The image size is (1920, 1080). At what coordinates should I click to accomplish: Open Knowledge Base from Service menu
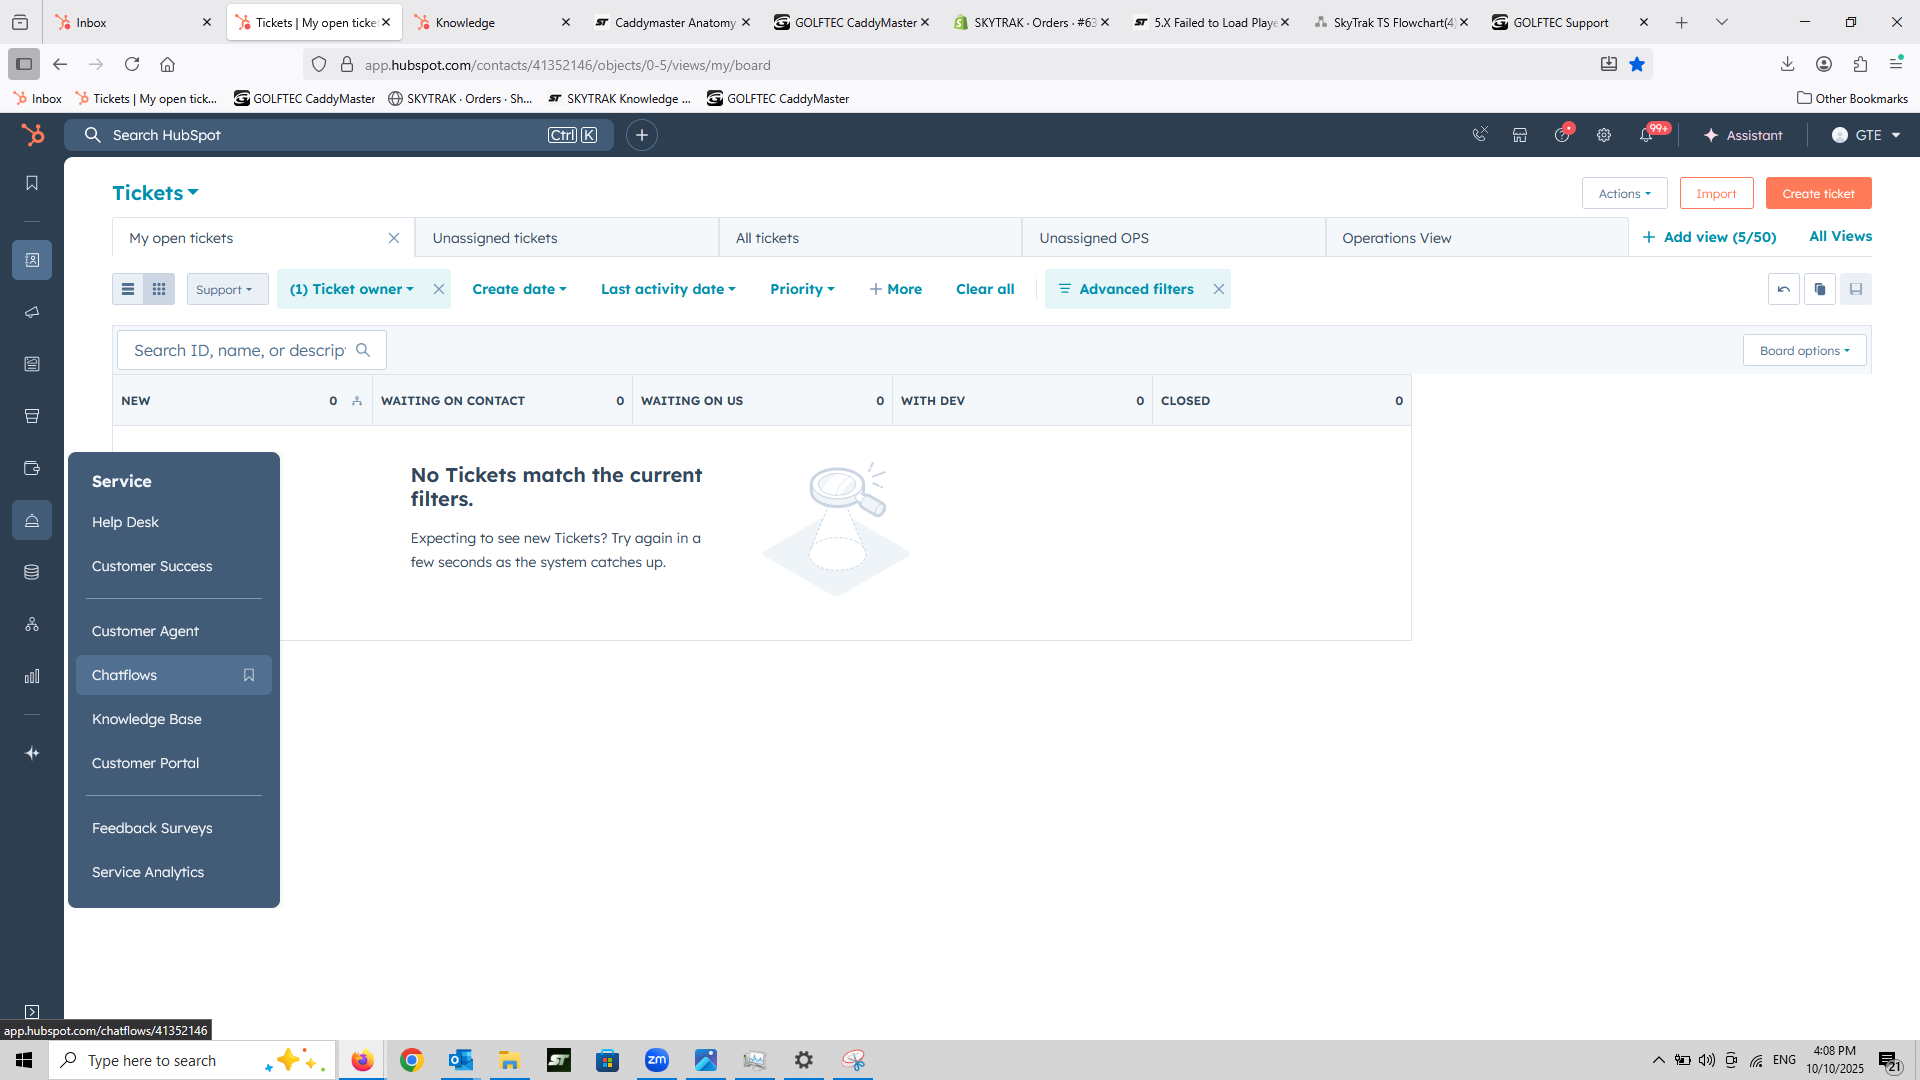coord(147,719)
